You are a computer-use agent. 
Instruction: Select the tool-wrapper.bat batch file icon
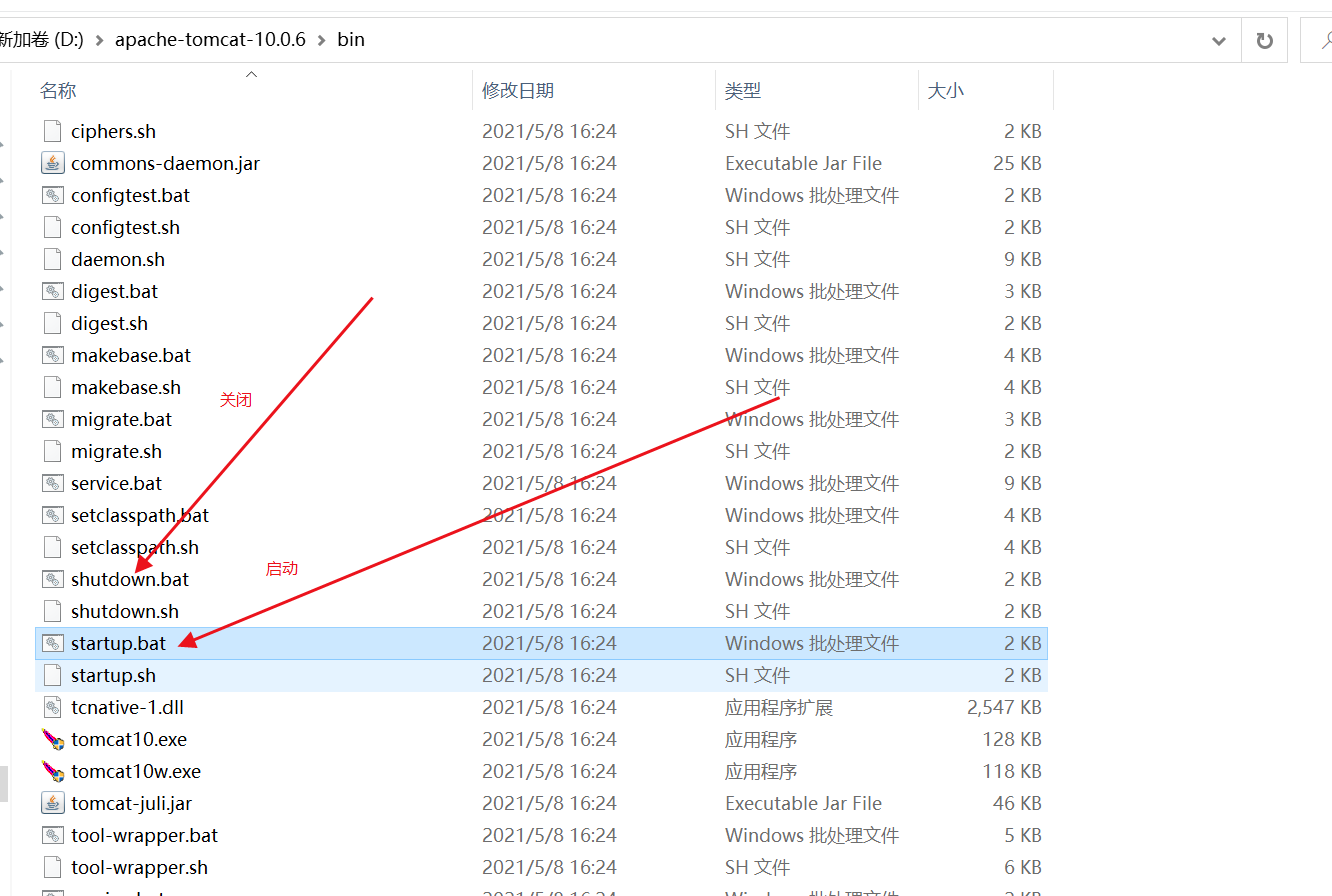click(x=53, y=835)
